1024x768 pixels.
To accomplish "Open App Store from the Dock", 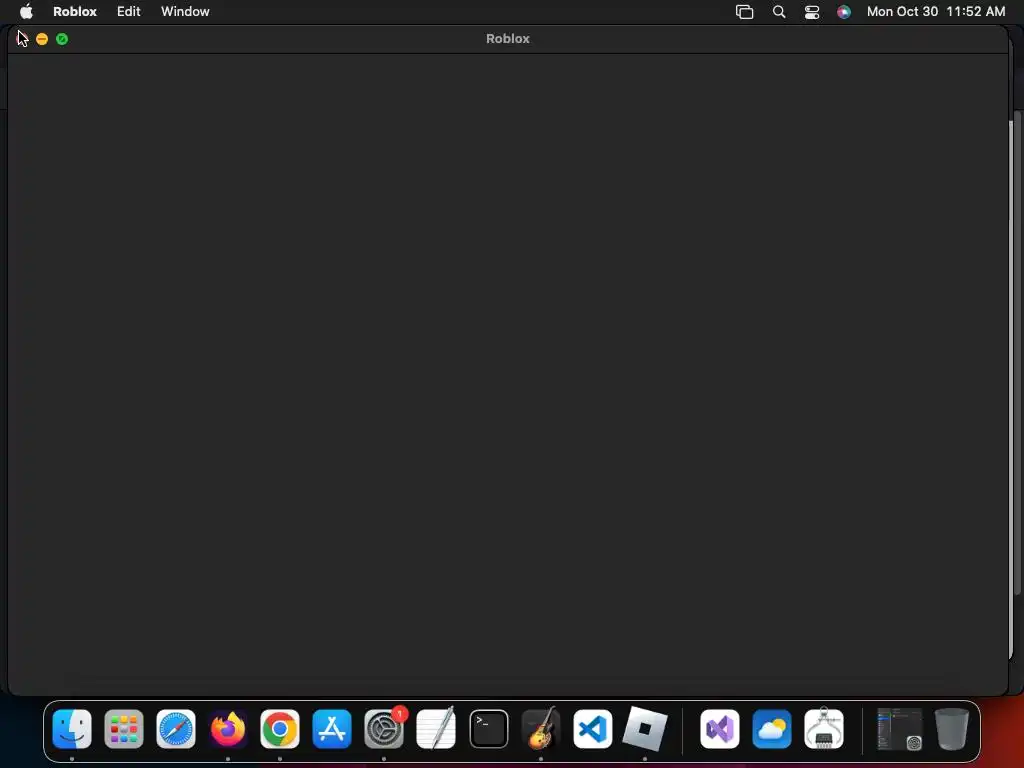I will (x=332, y=728).
